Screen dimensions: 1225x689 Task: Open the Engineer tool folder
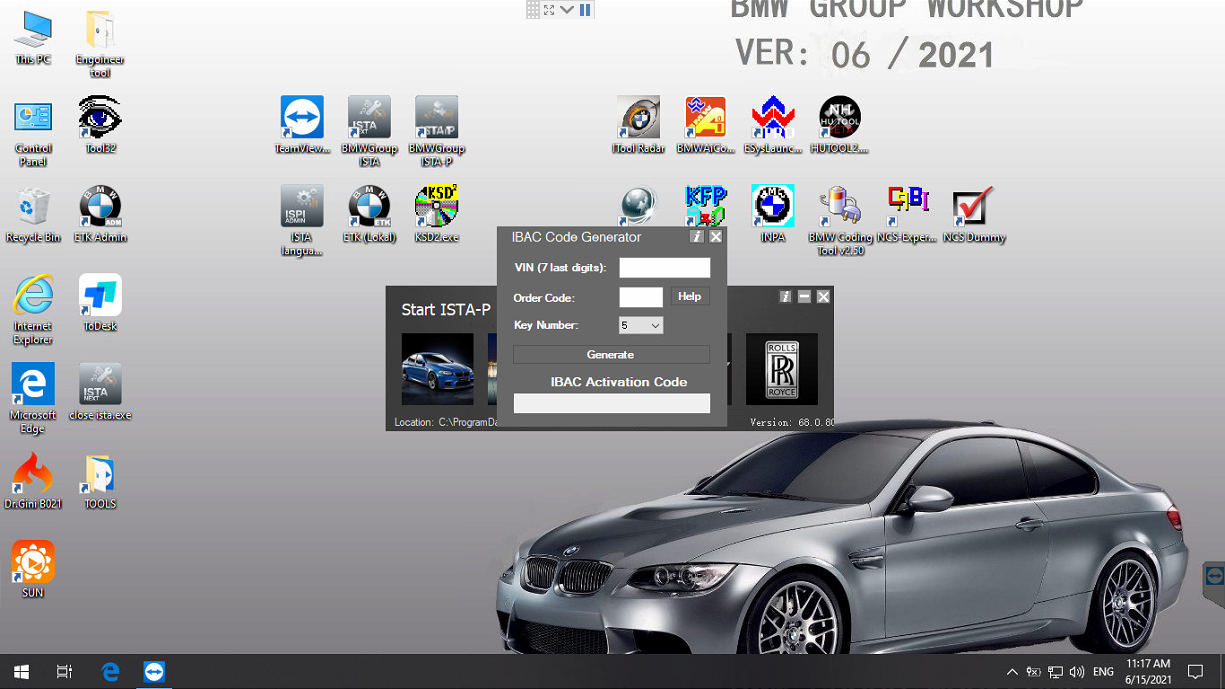click(100, 45)
